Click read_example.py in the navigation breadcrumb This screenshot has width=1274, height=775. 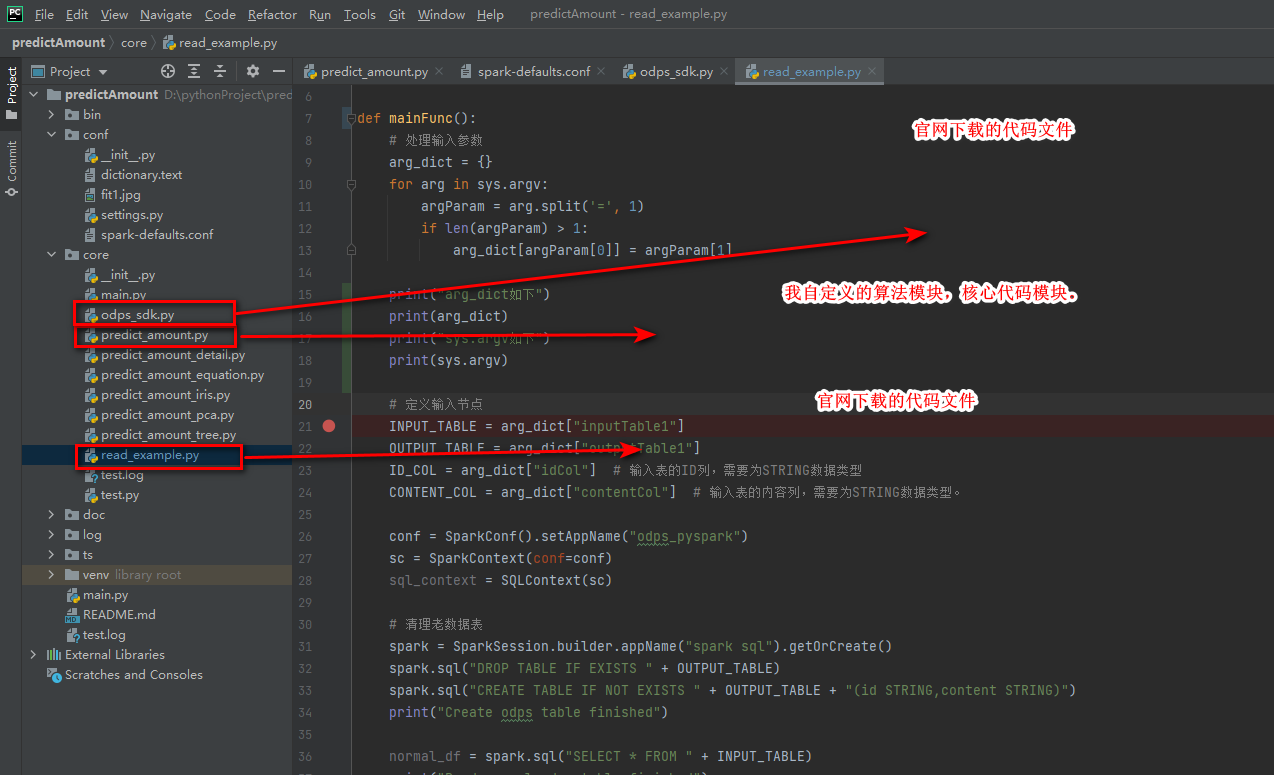pos(220,43)
